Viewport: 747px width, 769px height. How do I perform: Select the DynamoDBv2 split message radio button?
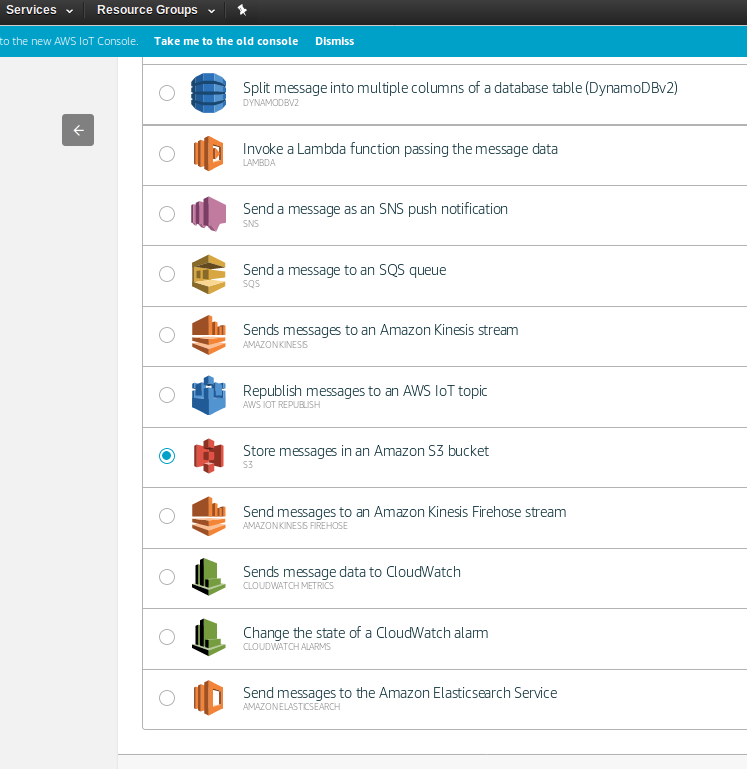(167, 93)
